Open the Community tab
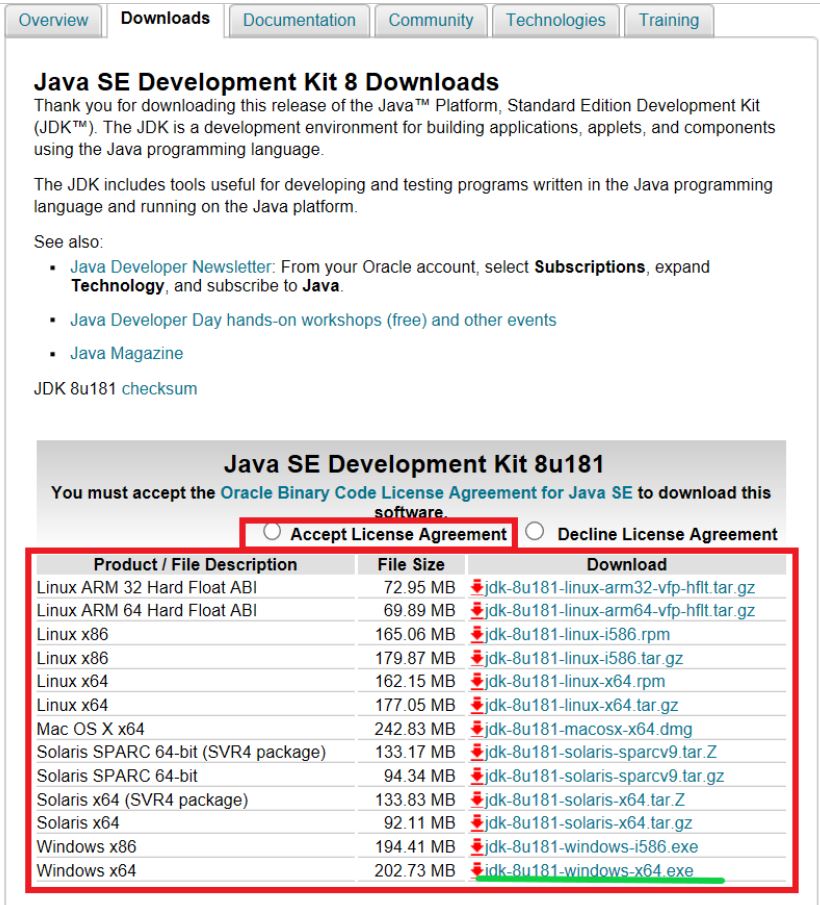 point(430,20)
